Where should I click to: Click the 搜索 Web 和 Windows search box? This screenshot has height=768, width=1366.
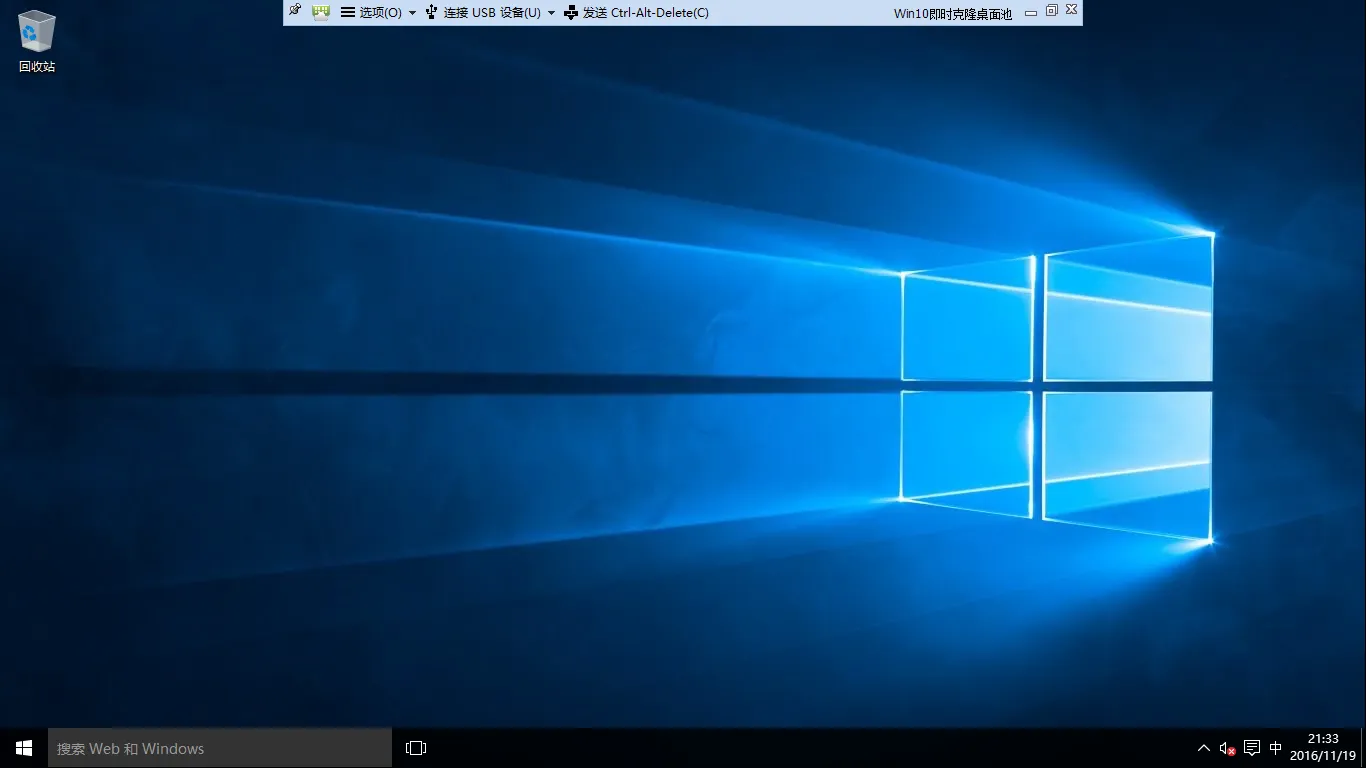(220, 748)
